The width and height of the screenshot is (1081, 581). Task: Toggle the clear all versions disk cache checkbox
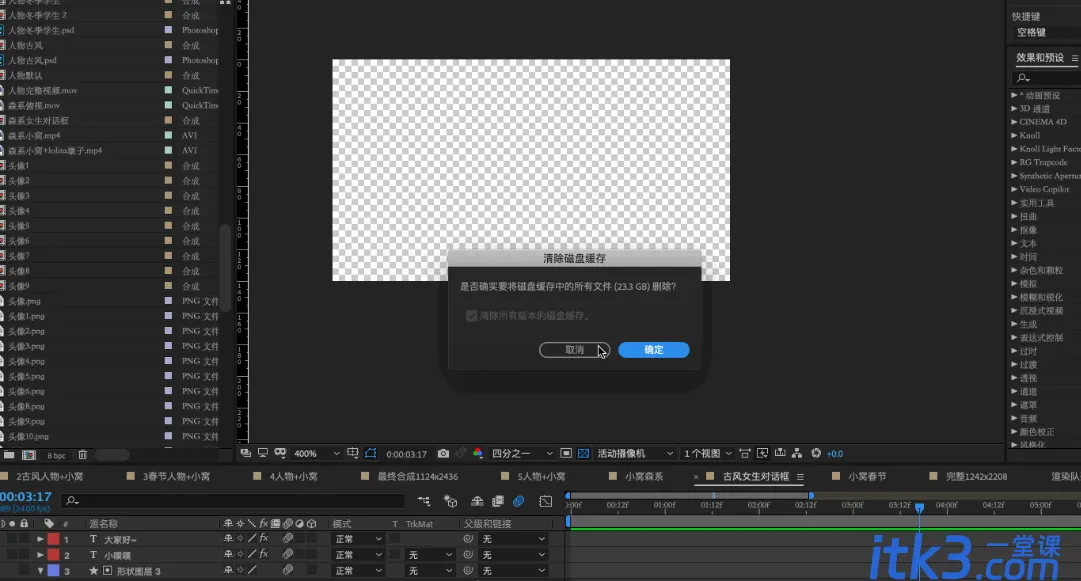[472, 316]
